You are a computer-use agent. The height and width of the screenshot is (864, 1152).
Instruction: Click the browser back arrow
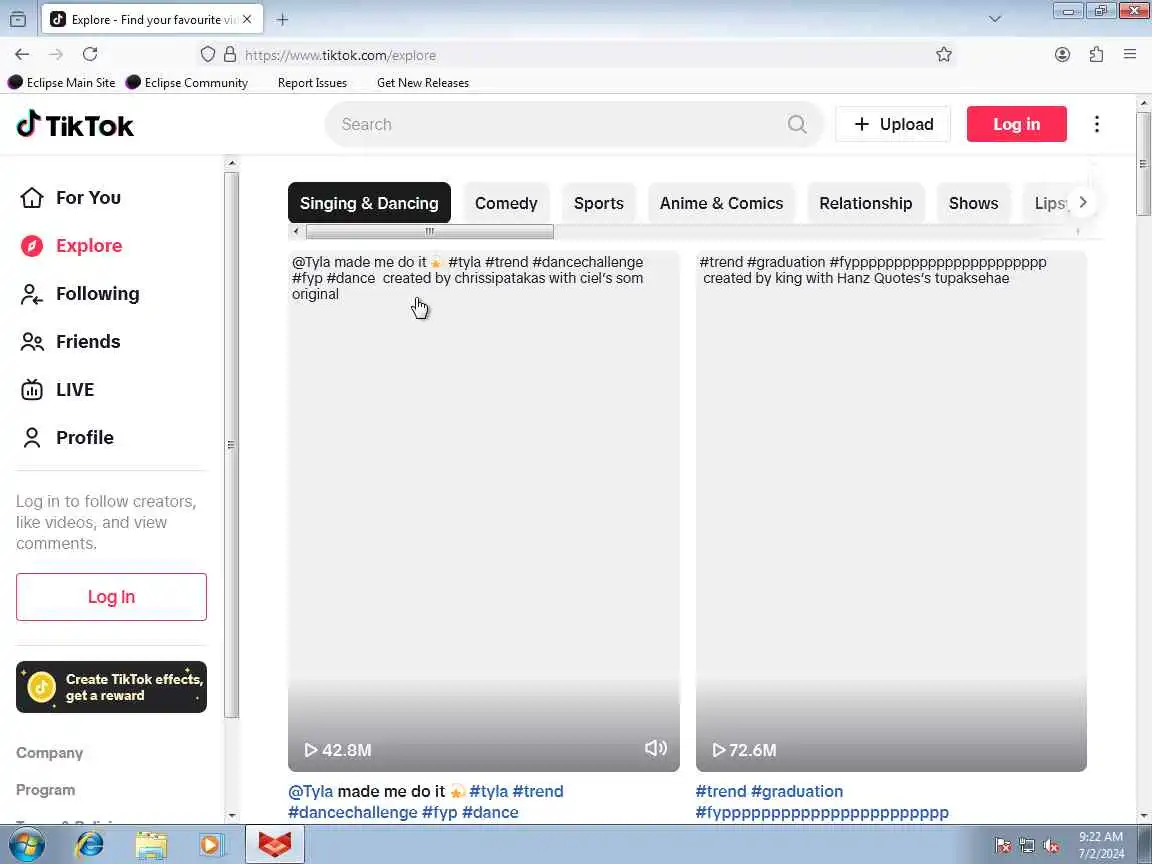[22, 54]
